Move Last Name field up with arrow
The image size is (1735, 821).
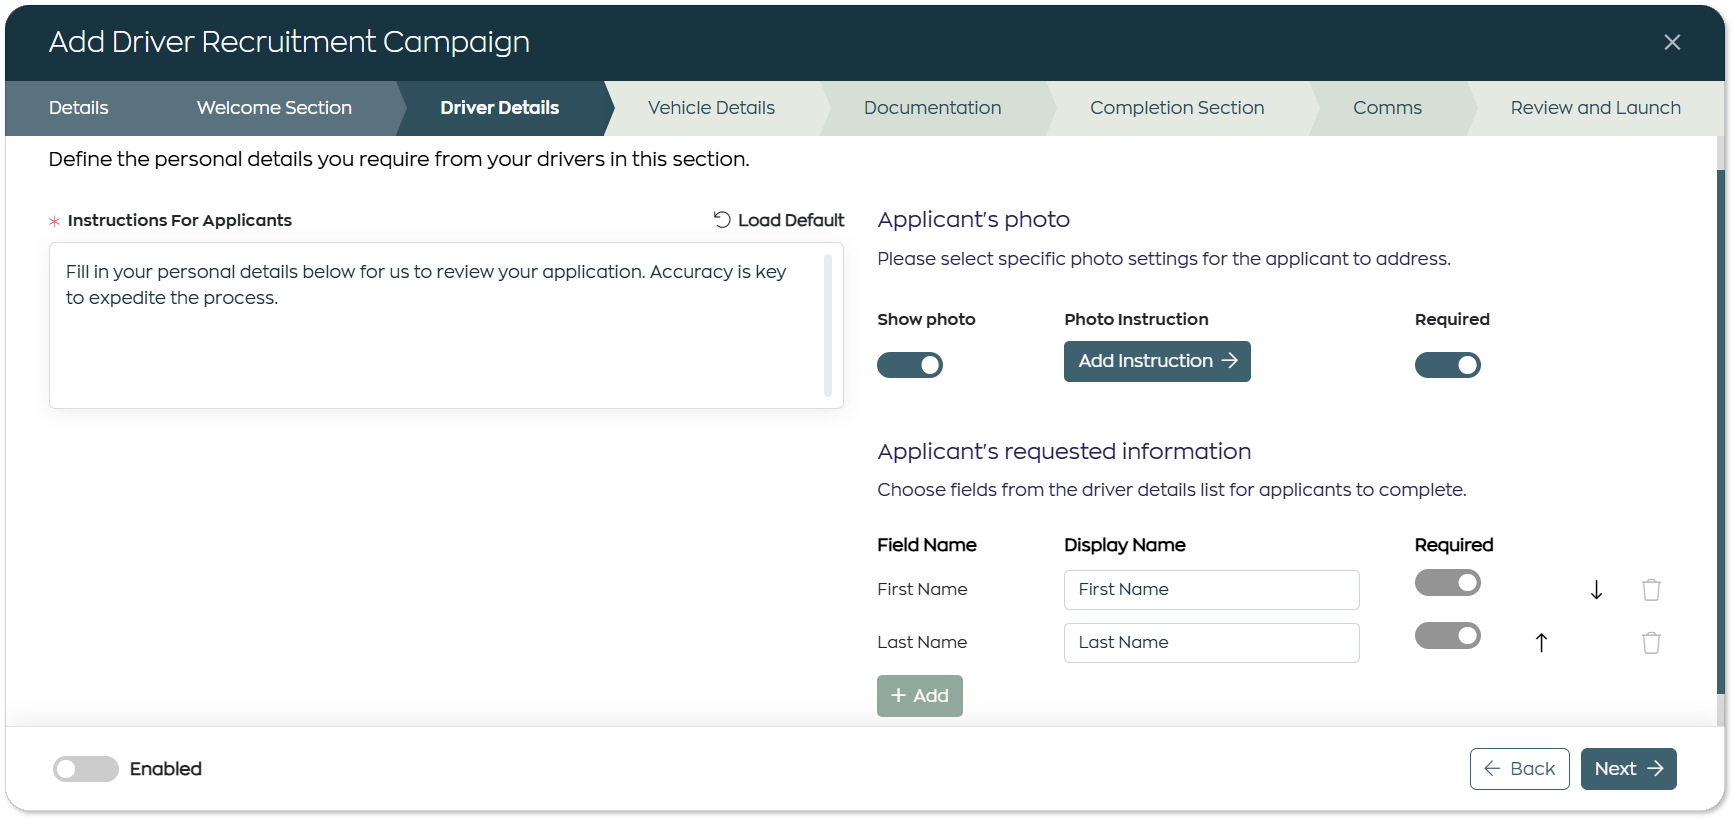pos(1541,643)
